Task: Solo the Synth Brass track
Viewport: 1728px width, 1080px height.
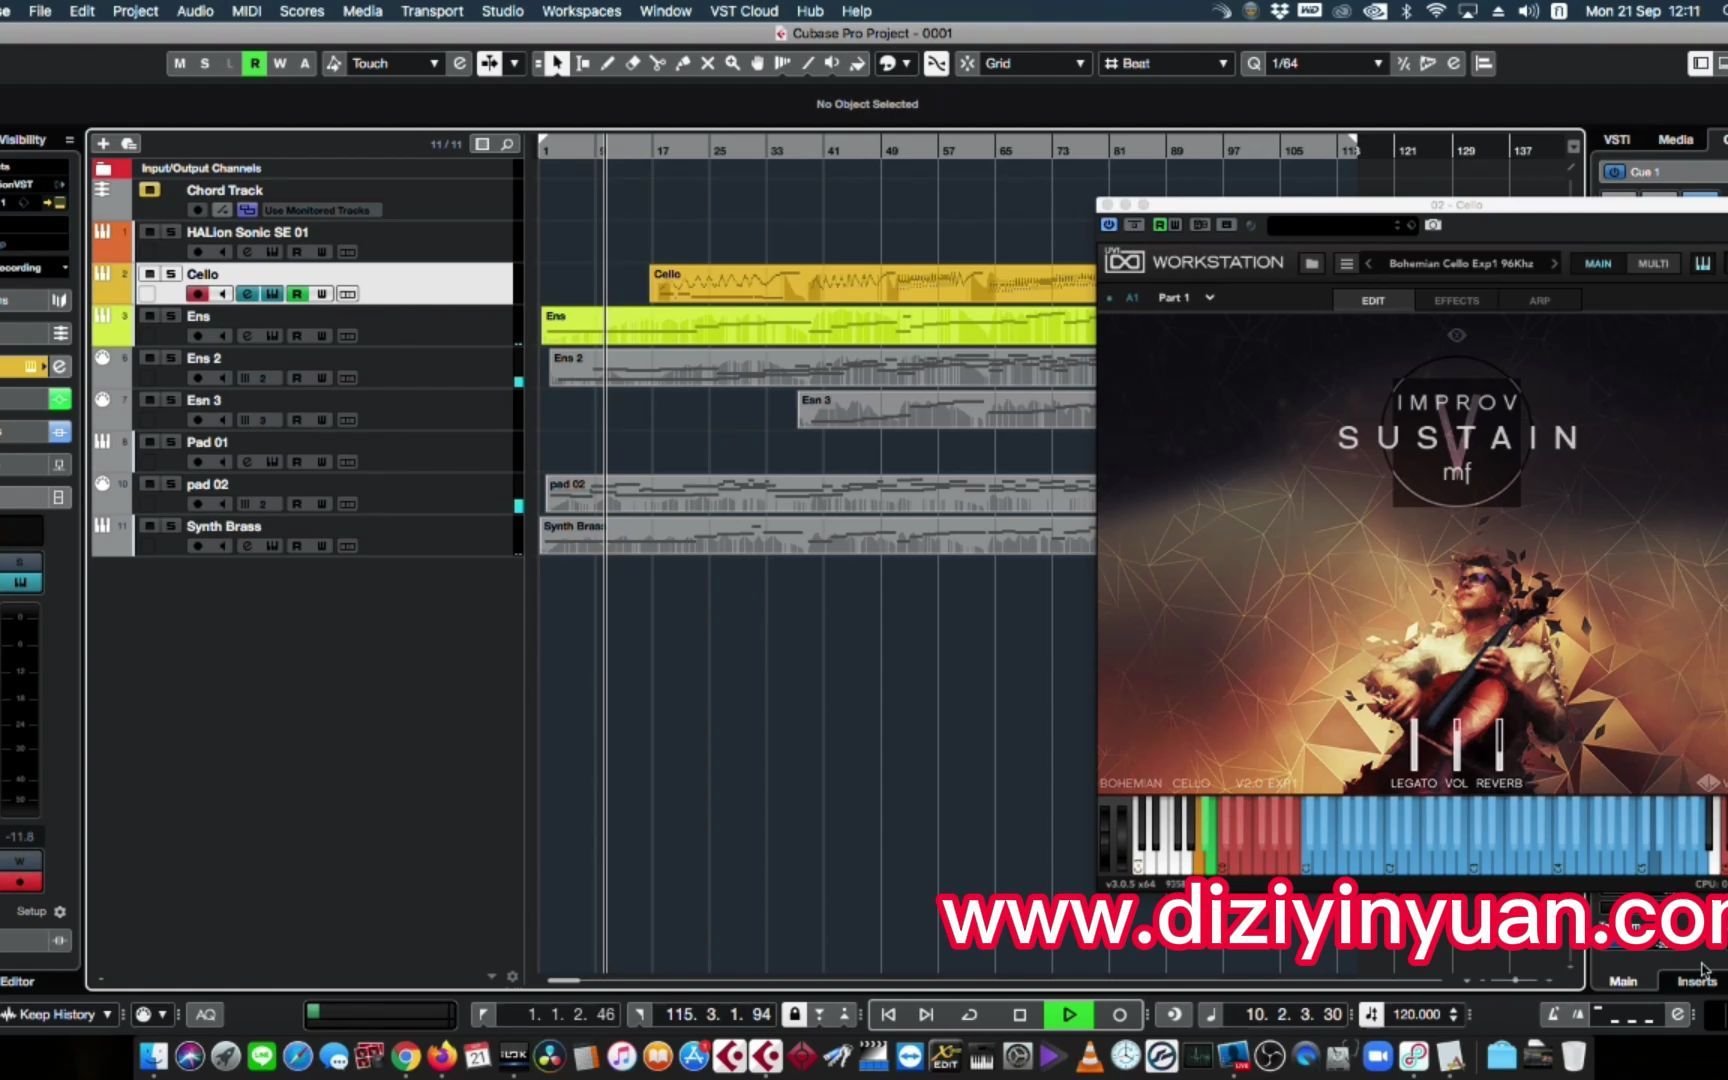Action: (171, 526)
